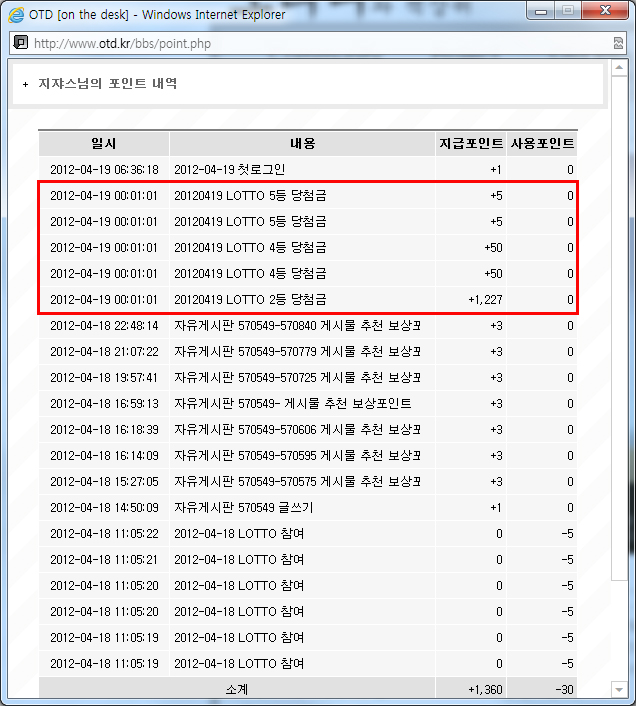Click the vertical scrollbar thumb

[x=619, y=328]
